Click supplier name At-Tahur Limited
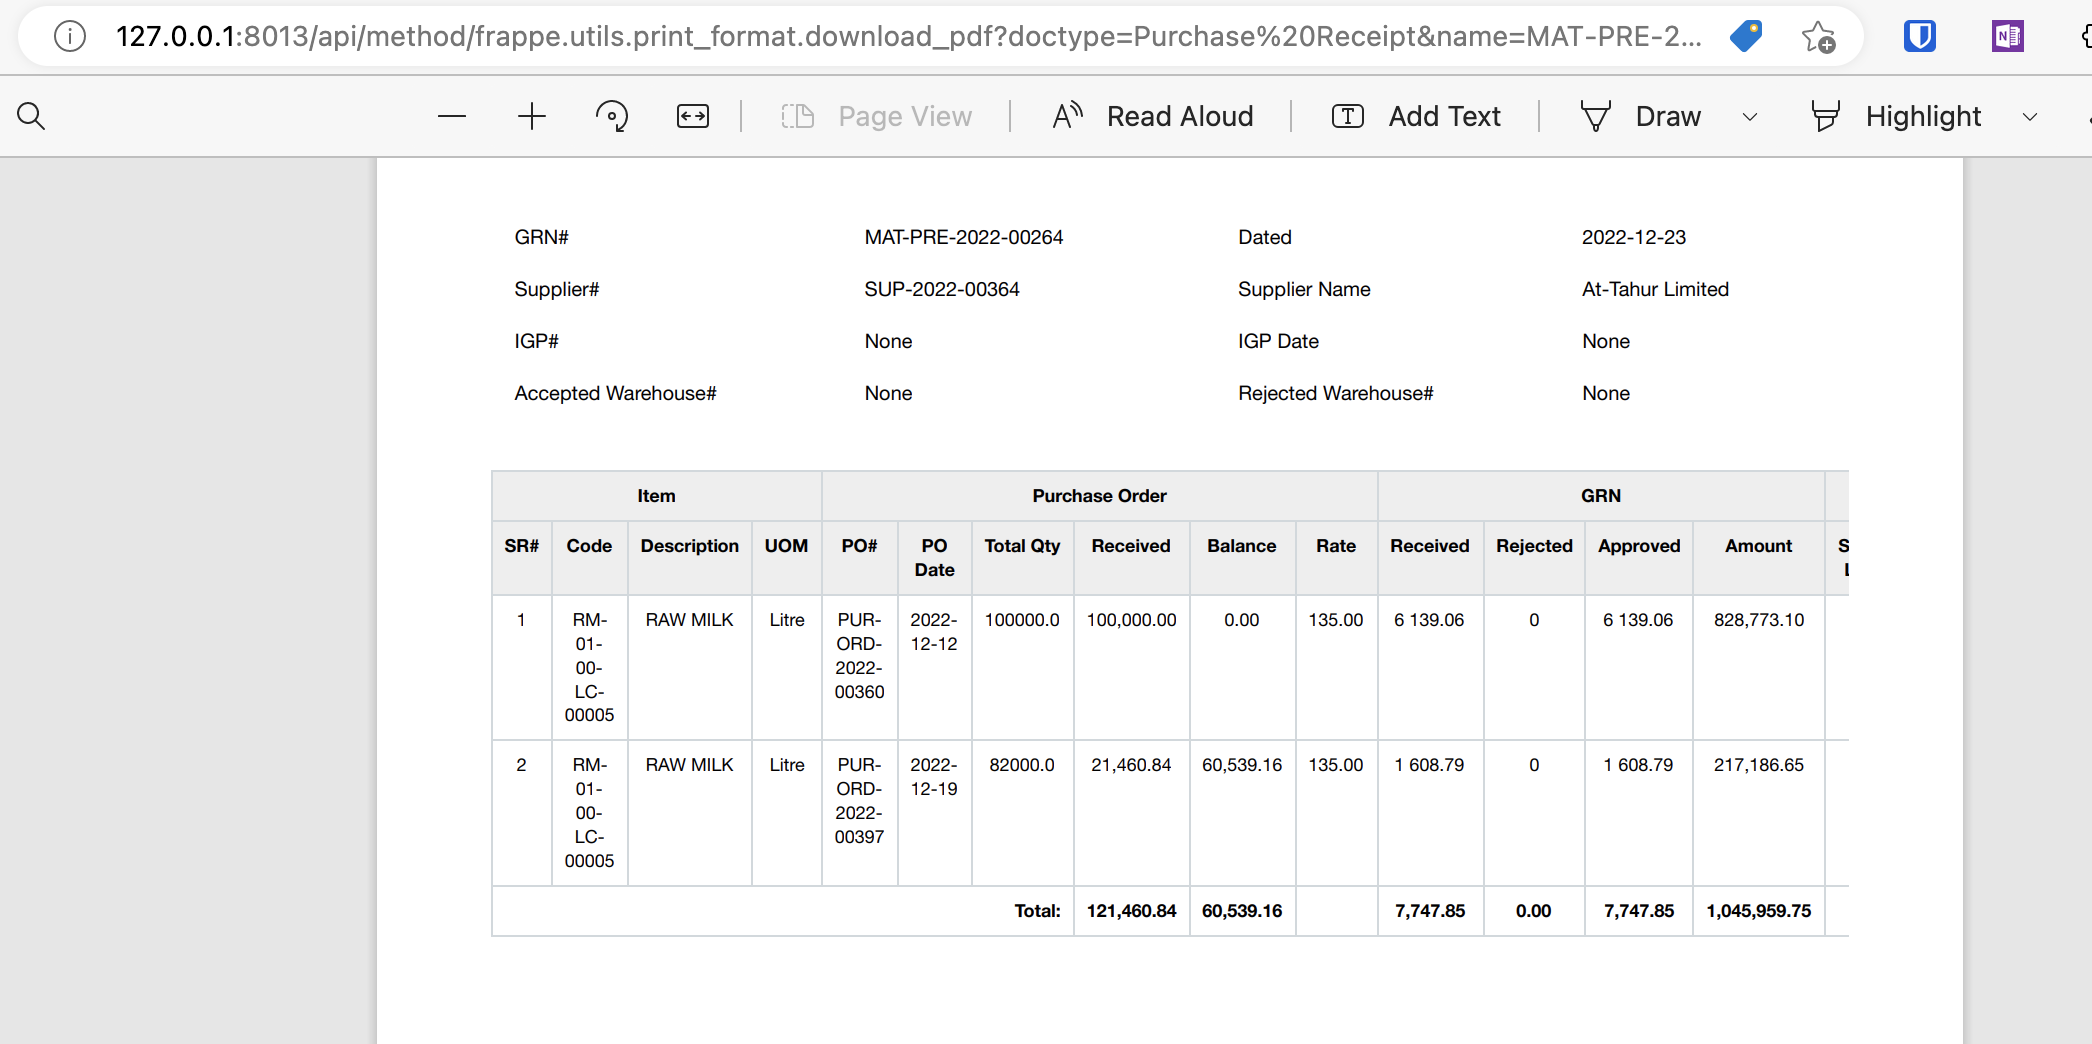 click(1655, 289)
